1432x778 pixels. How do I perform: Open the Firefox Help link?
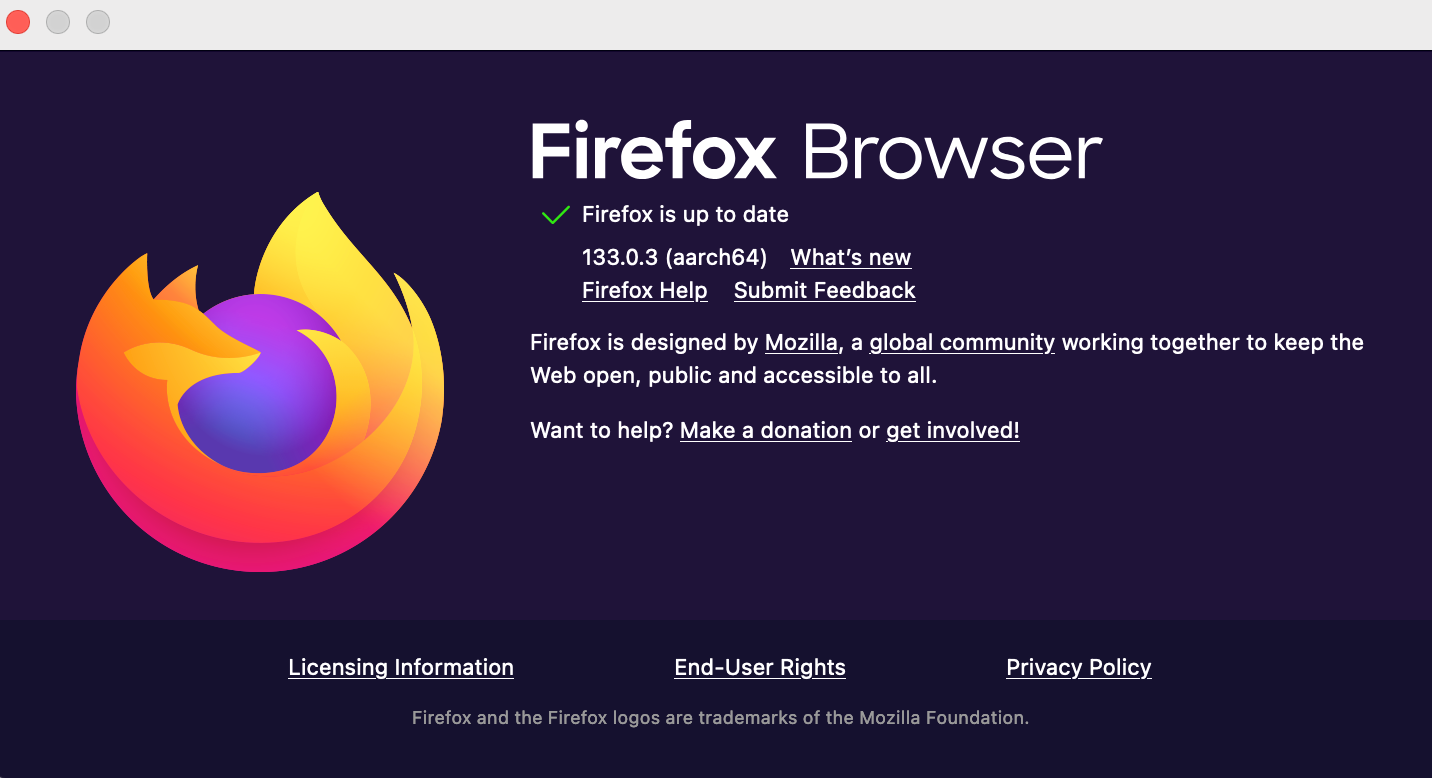pyautogui.click(x=645, y=291)
